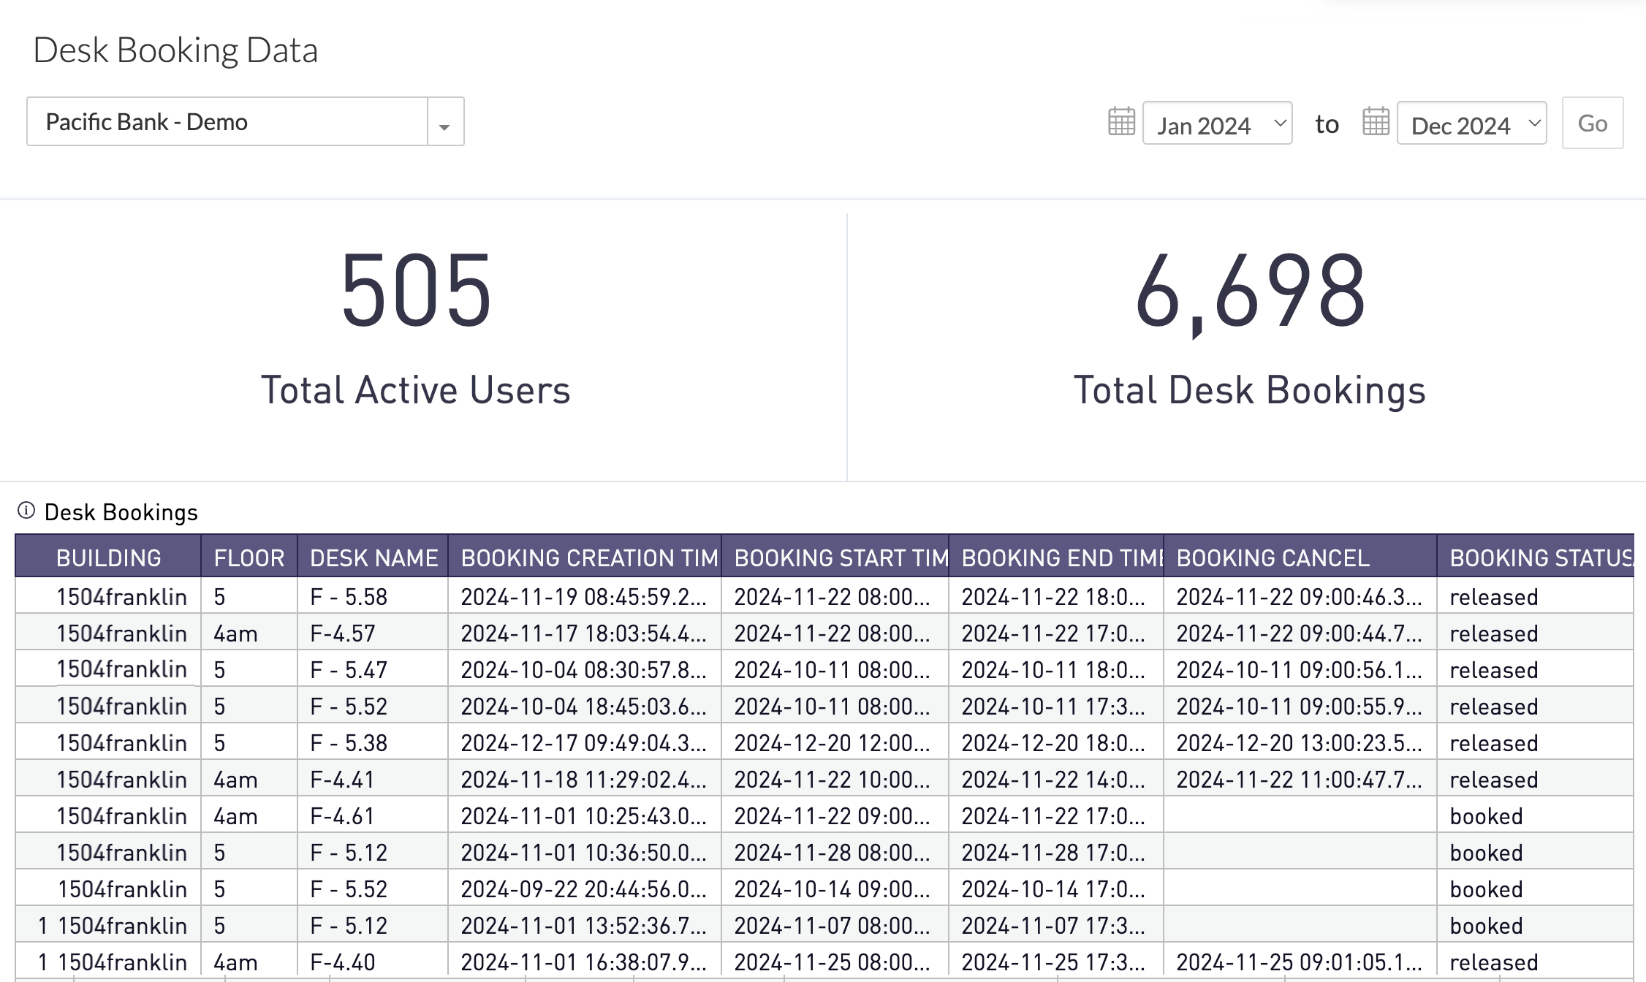The image size is (1646, 982).
Task: Click the start date calendar icon
Action: [x=1121, y=122]
